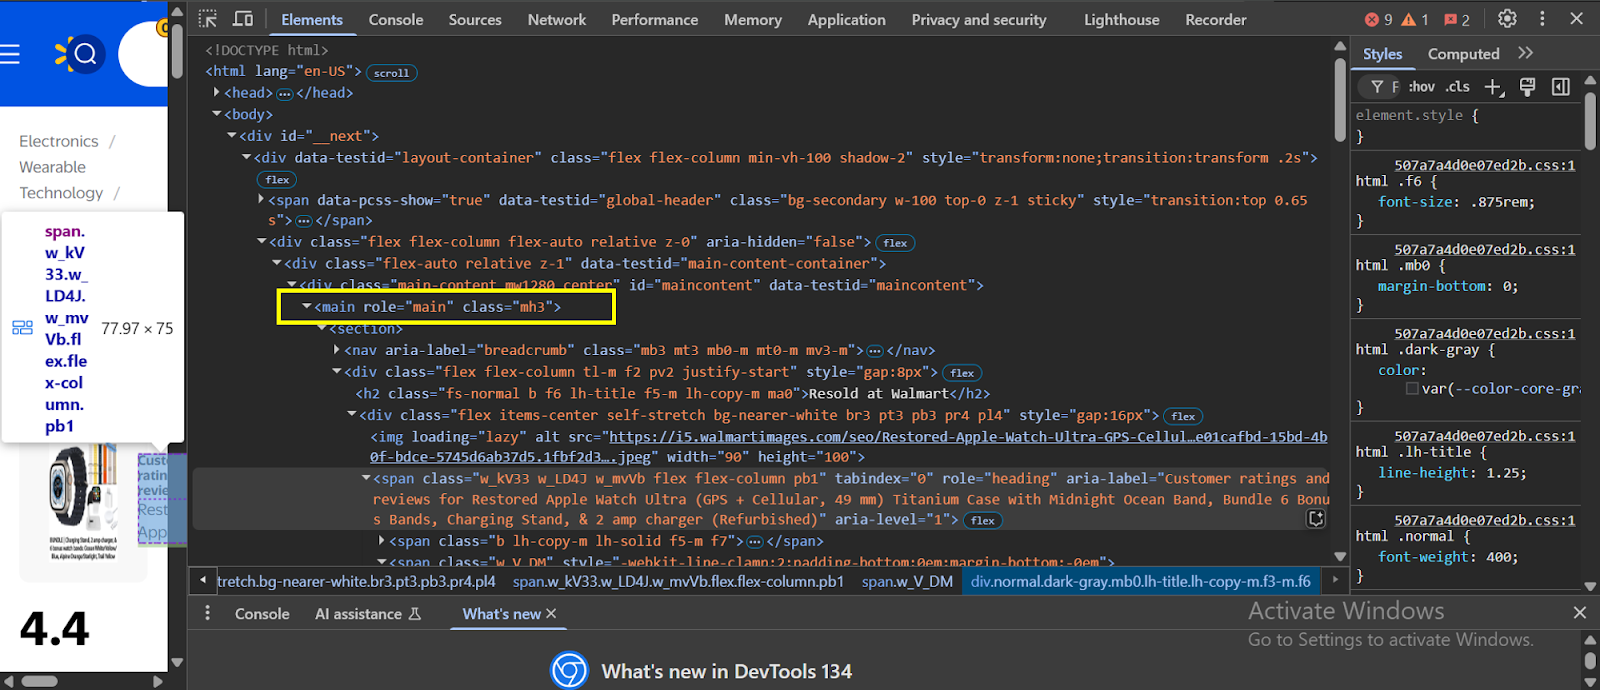Toggle the :hov element state button

coord(1421,87)
